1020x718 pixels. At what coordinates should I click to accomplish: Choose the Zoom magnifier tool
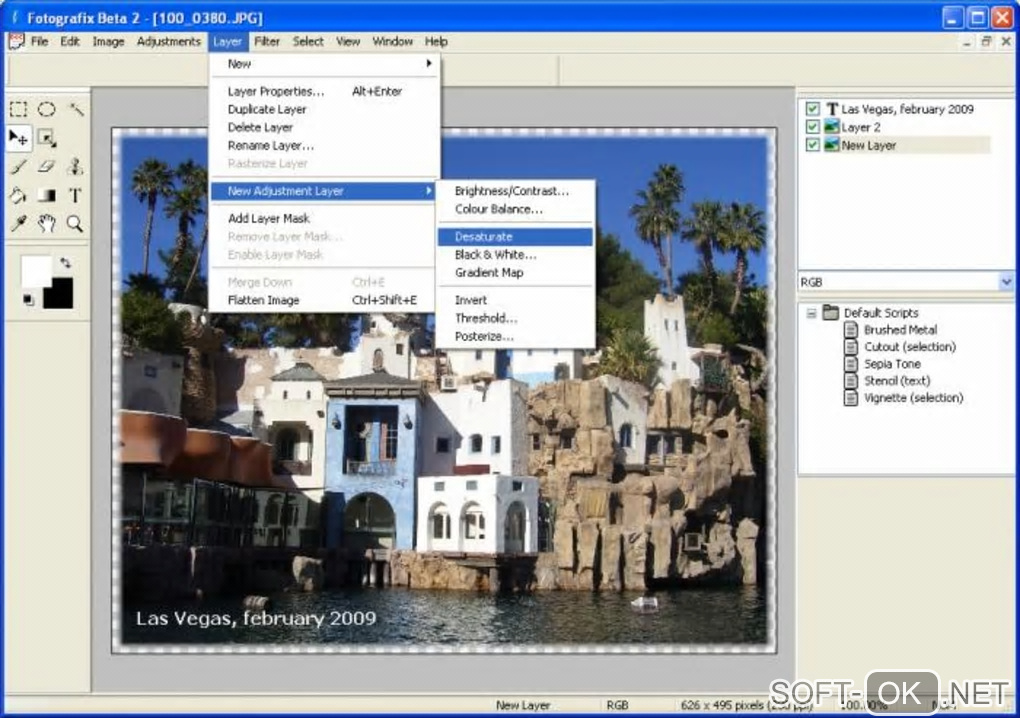pyautogui.click(x=75, y=224)
